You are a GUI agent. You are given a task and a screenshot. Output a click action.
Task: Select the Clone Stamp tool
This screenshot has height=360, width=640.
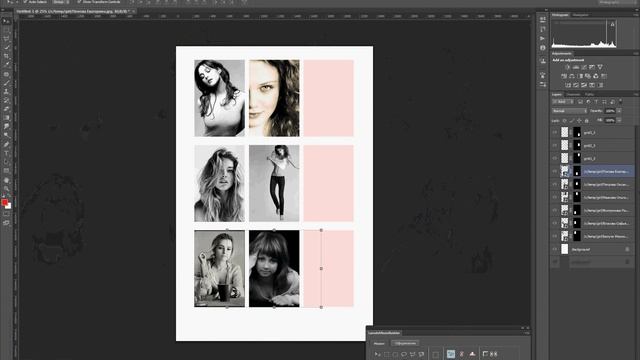point(6,92)
